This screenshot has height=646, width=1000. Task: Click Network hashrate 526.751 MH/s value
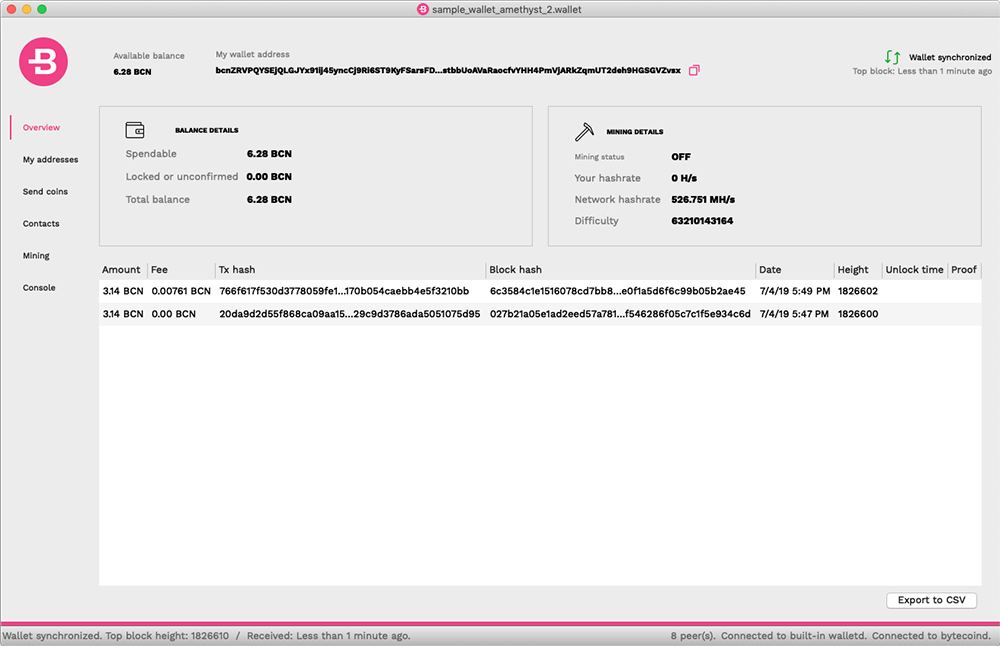click(703, 200)
